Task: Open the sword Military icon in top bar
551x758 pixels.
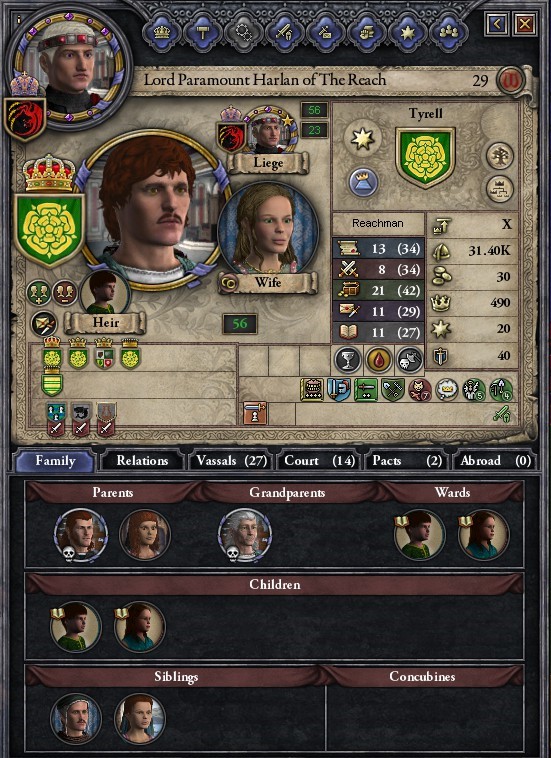Action: click(x=285, y=33)
